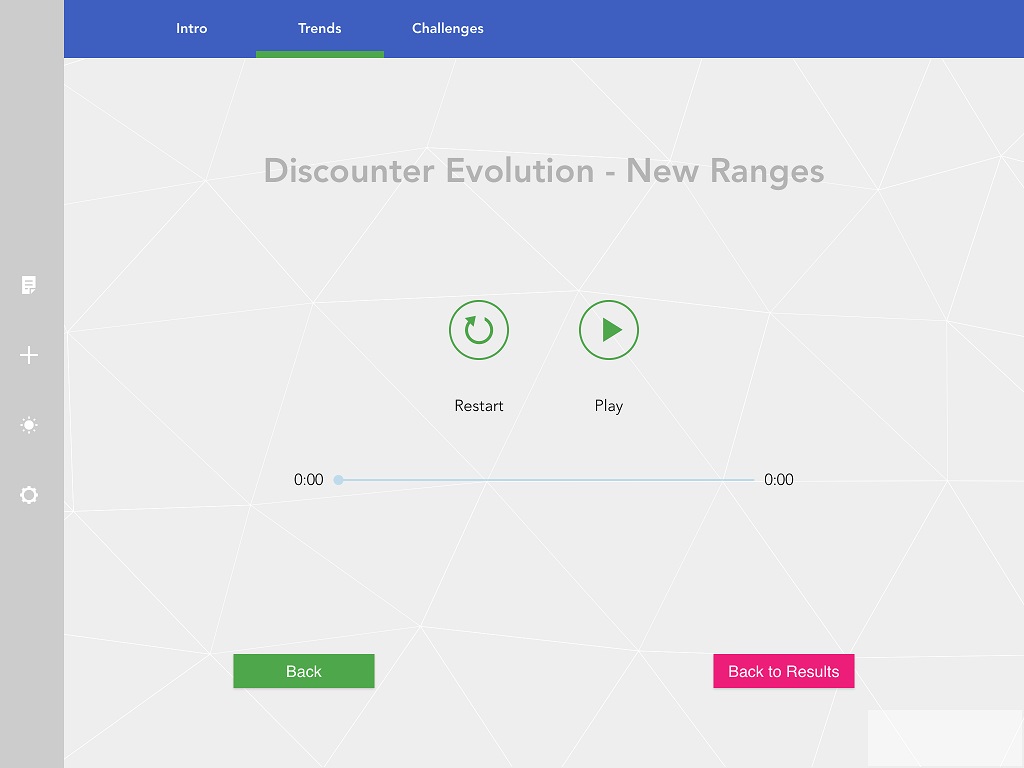Click the playback slider handle dot

(x=339, y=480)
